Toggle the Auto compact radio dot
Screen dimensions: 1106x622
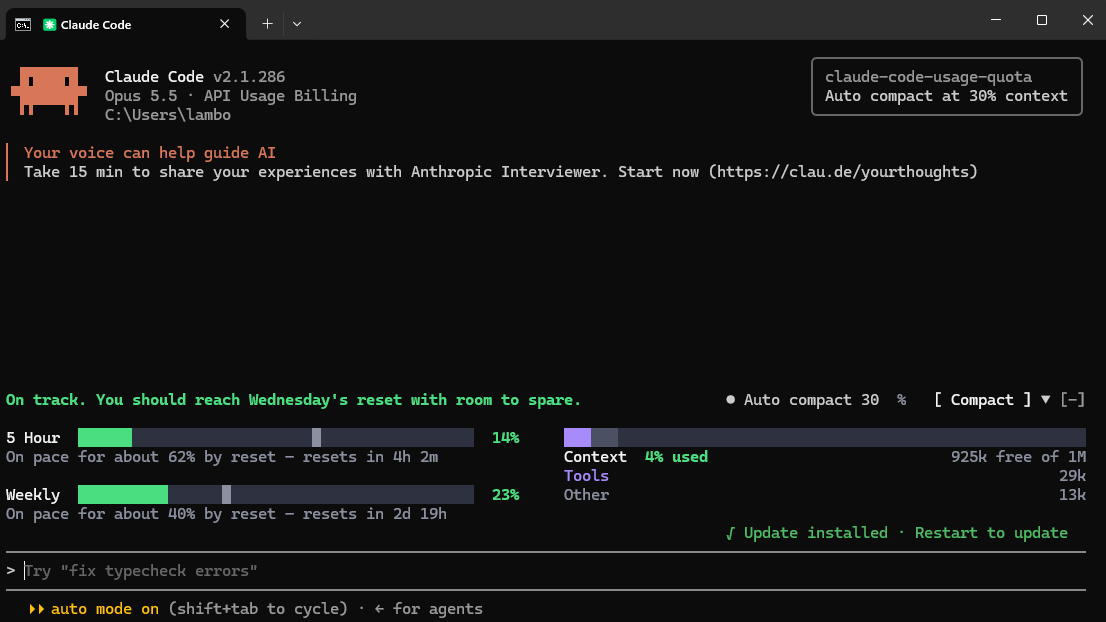click(731, 399)
